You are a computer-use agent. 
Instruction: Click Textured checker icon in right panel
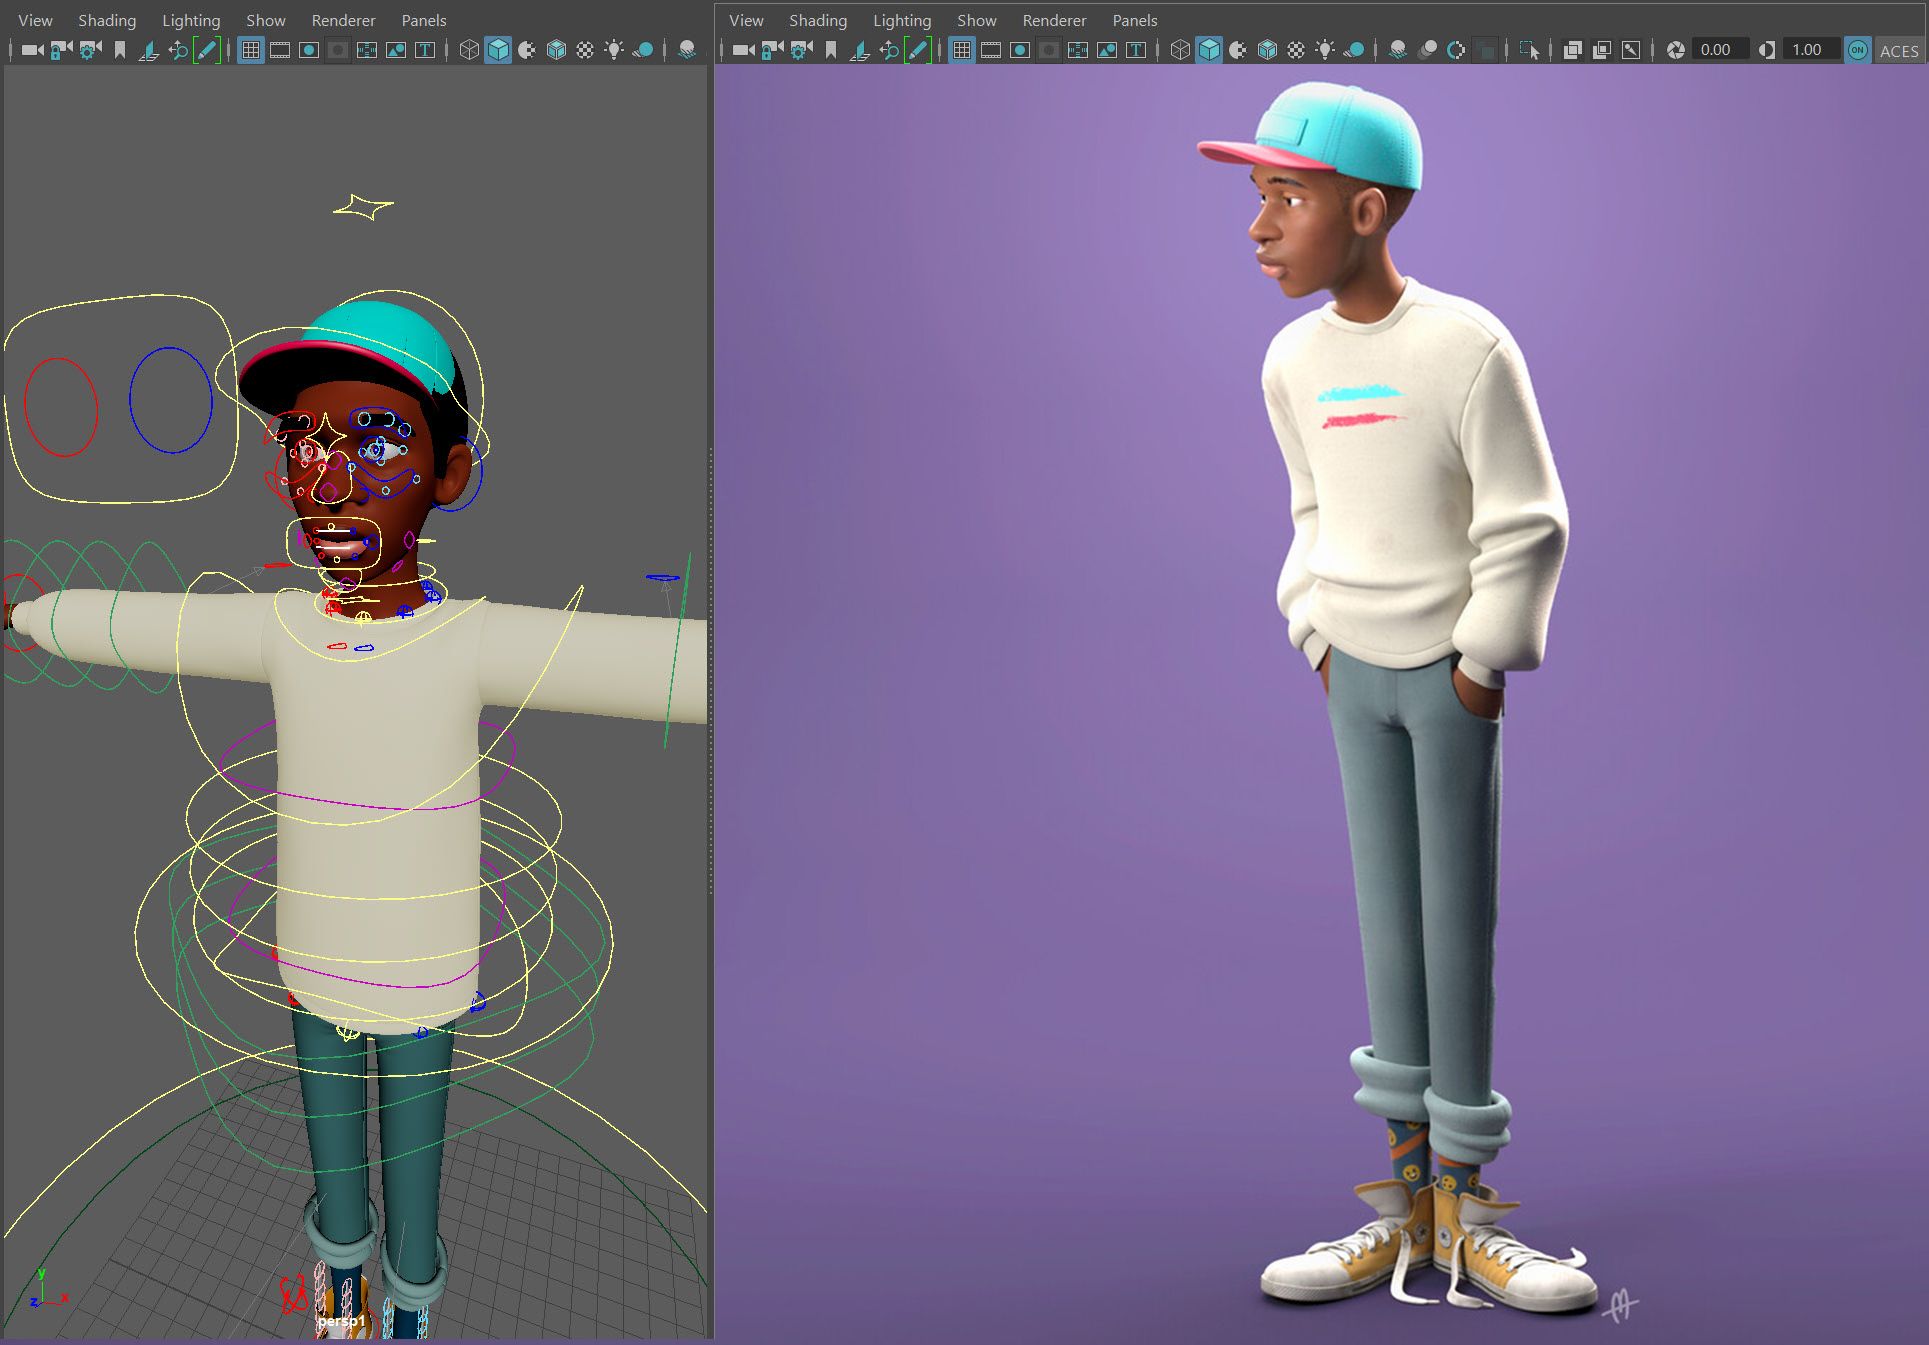pos(1296,50)
